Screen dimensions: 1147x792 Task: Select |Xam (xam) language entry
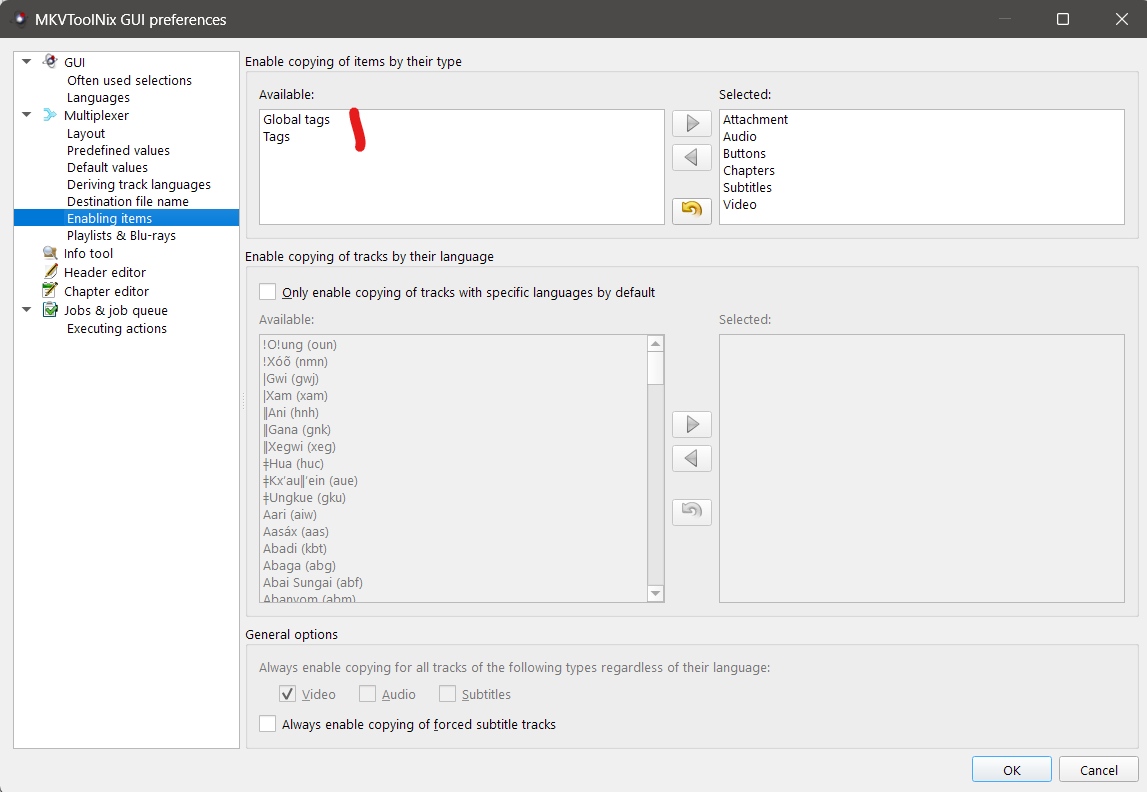coord(296,396)
